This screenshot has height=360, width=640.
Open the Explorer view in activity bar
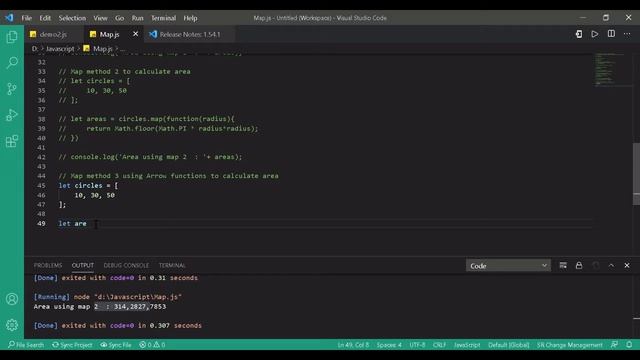(x=12, y=37)
